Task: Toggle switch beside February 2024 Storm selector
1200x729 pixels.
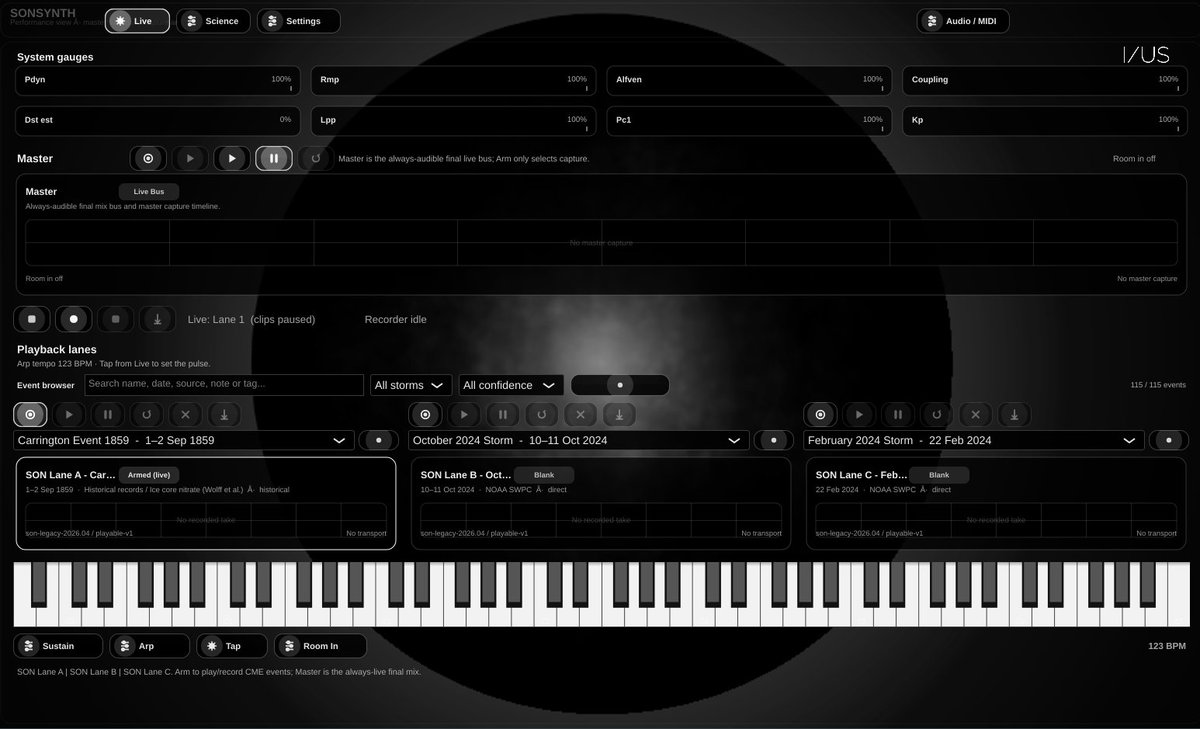Action: coord(1168,440)
